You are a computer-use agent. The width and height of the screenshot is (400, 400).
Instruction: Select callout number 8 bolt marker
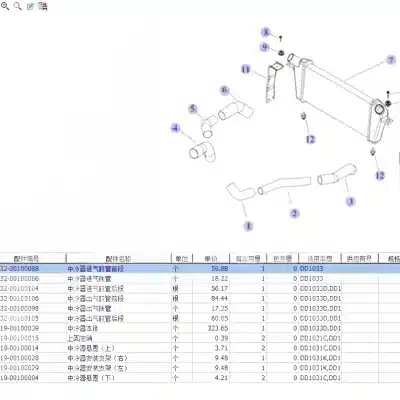tap(266, 32)
